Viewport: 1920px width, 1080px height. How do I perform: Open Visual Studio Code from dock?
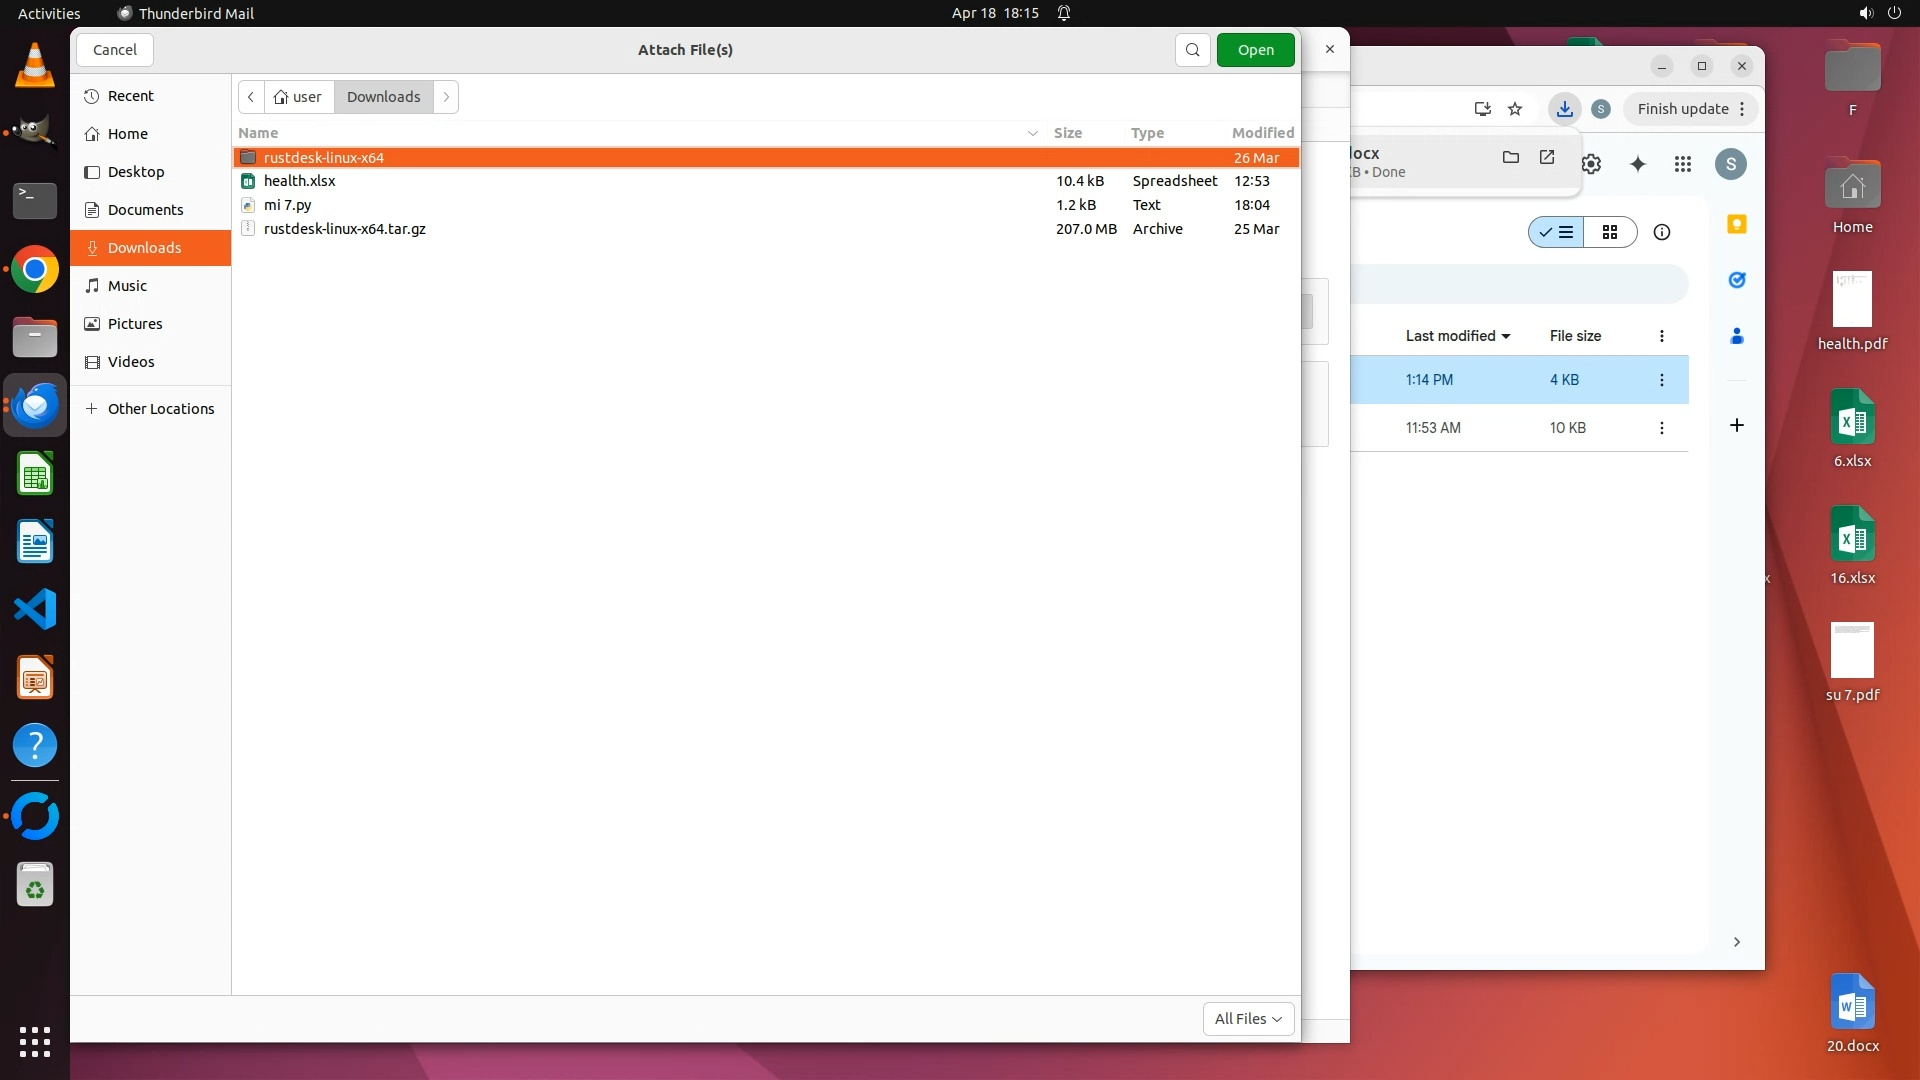(x=35, y=609)
